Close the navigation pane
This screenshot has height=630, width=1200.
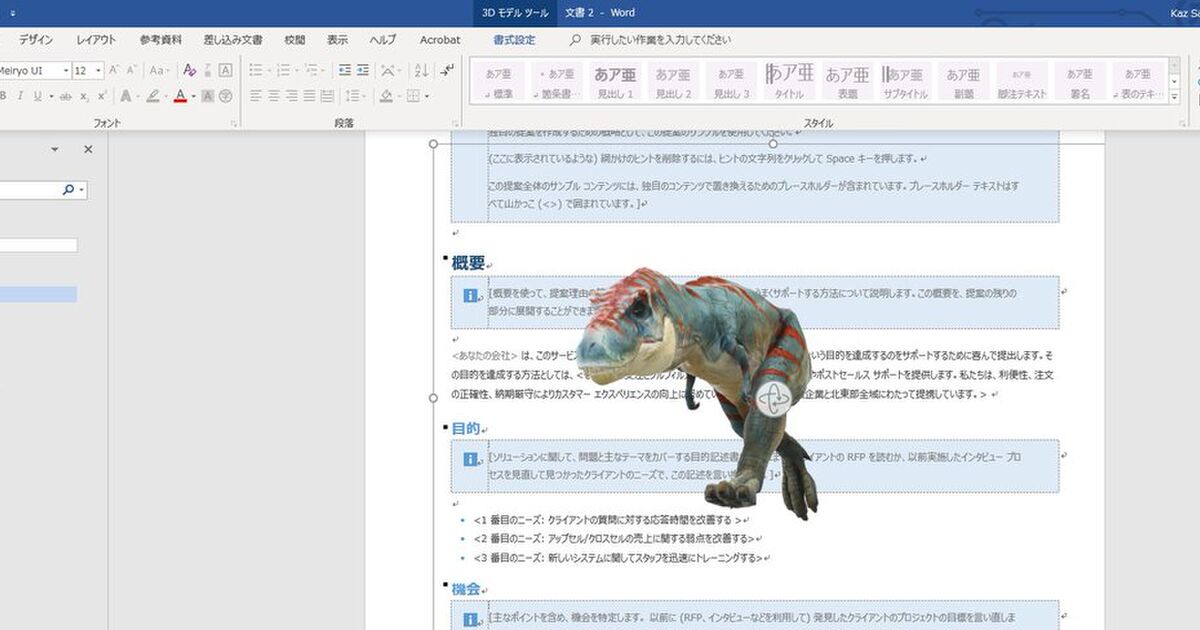[x=88, y=149]
